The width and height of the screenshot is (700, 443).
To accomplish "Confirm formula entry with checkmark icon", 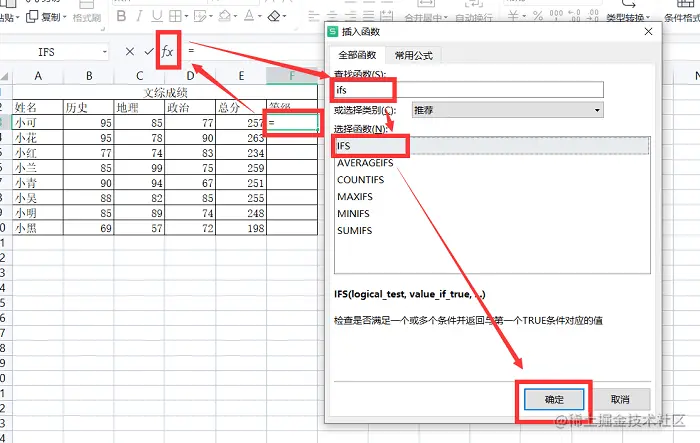I will click(x=149, y=51).
